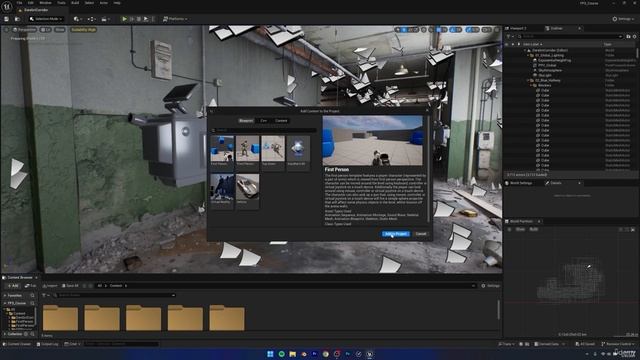The width and height of the screenshot is (640, 360).
Task: Click Save All in Content Browser
Action: tap(70, 286)
